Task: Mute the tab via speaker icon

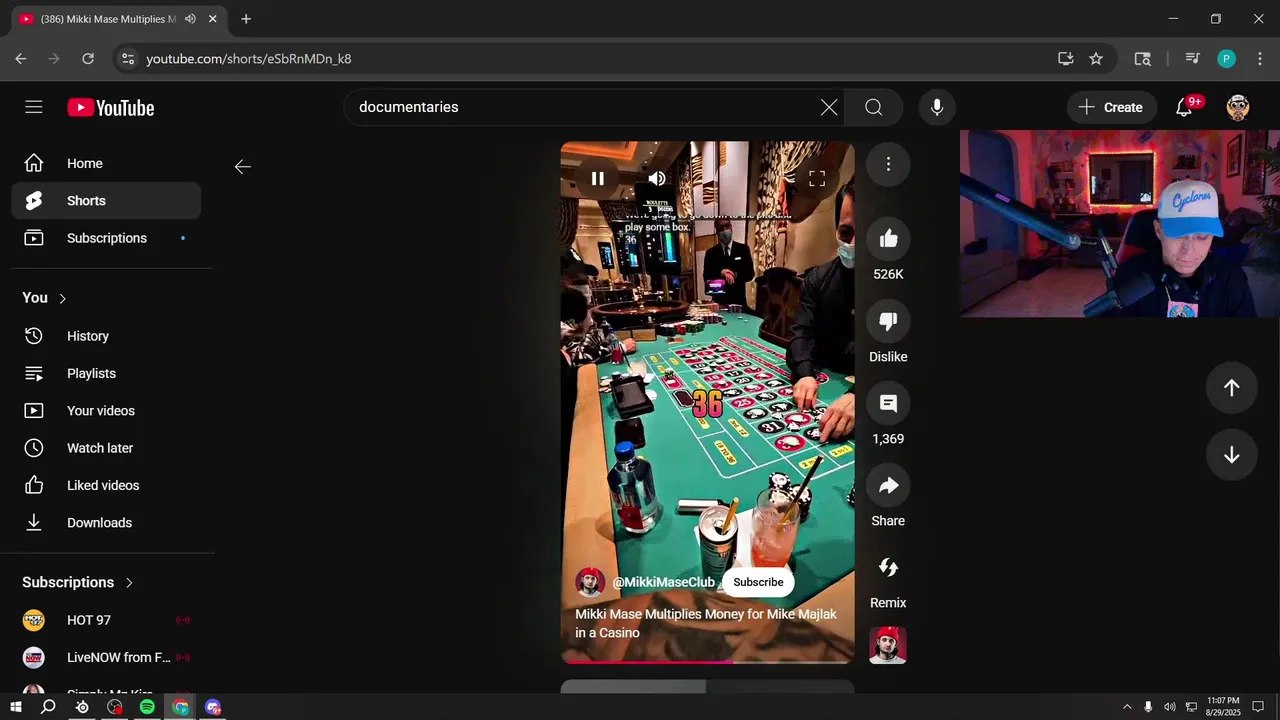Action: pyautogui.click(x=190, y=19)
